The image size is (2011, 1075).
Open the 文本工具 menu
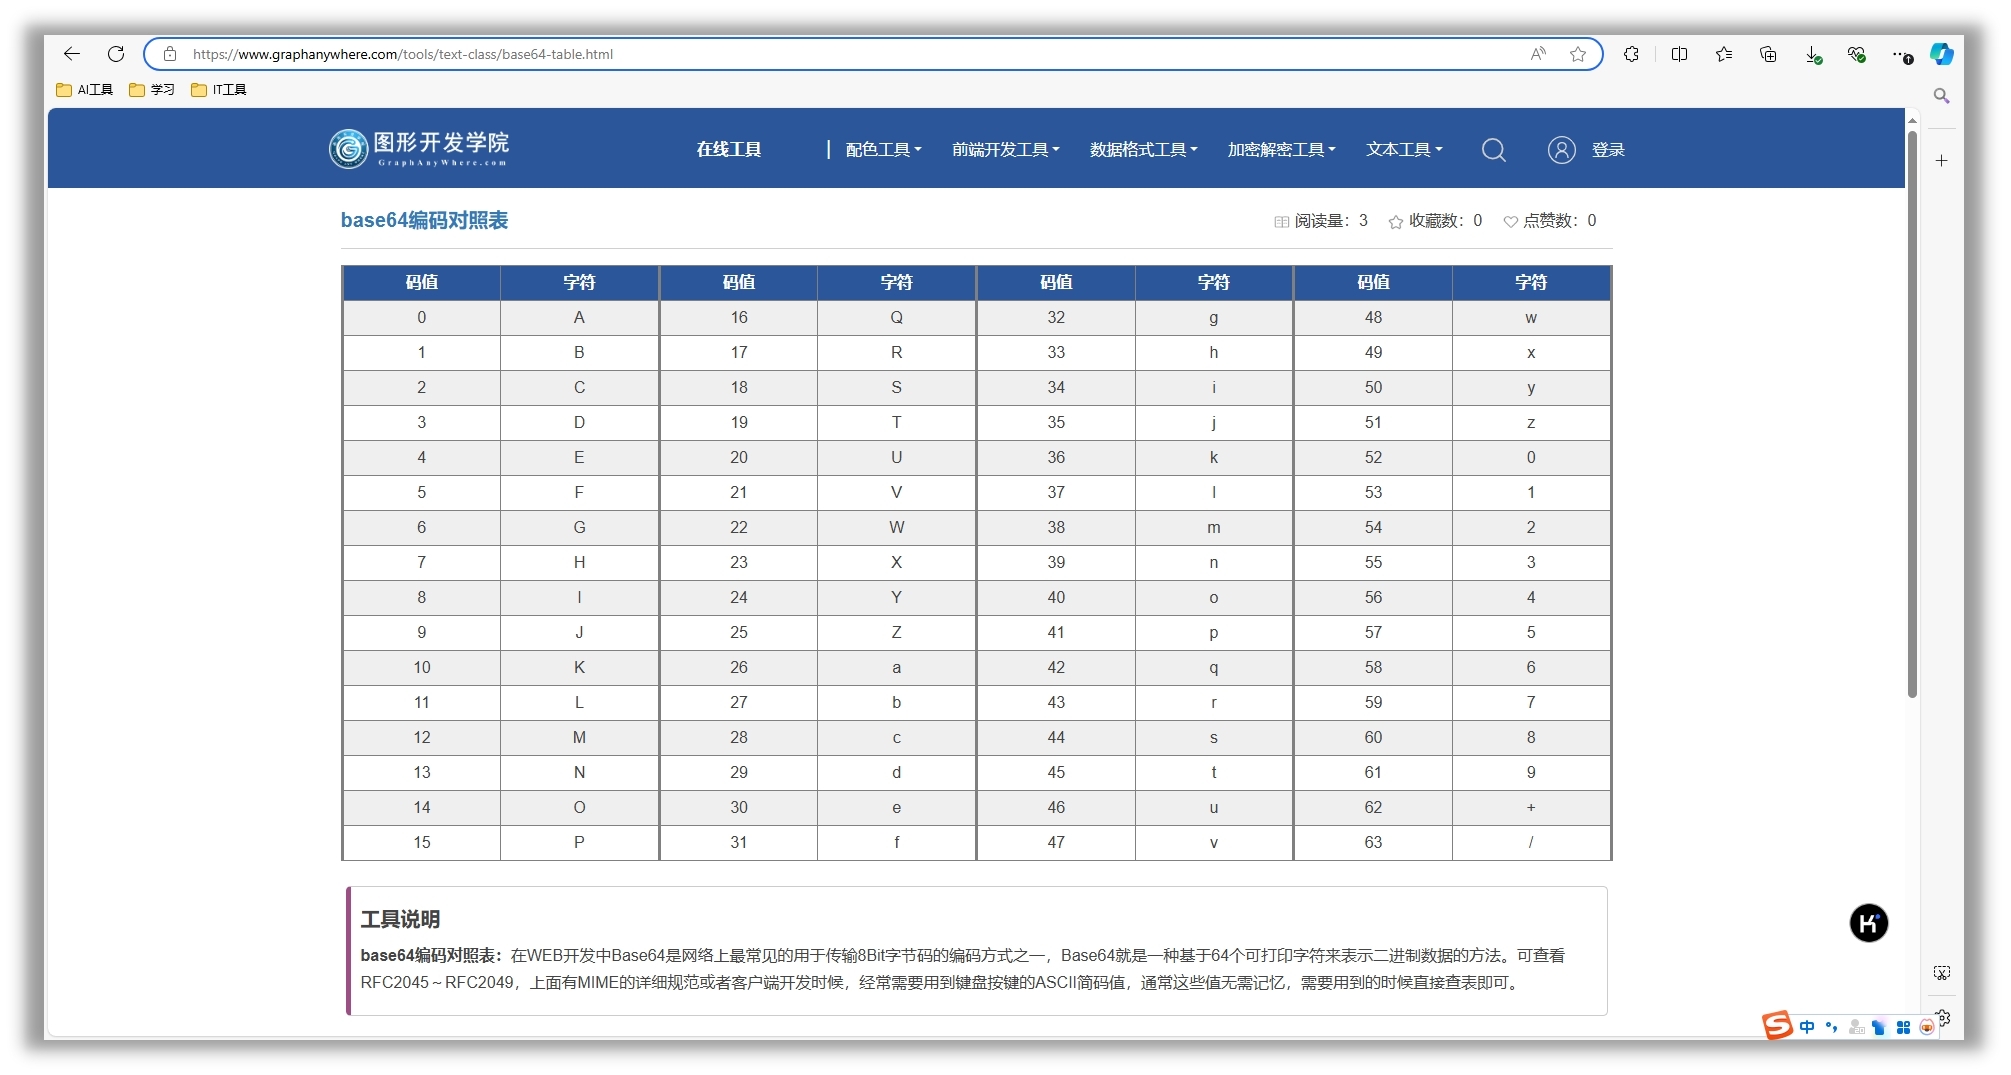[1404, 150]
